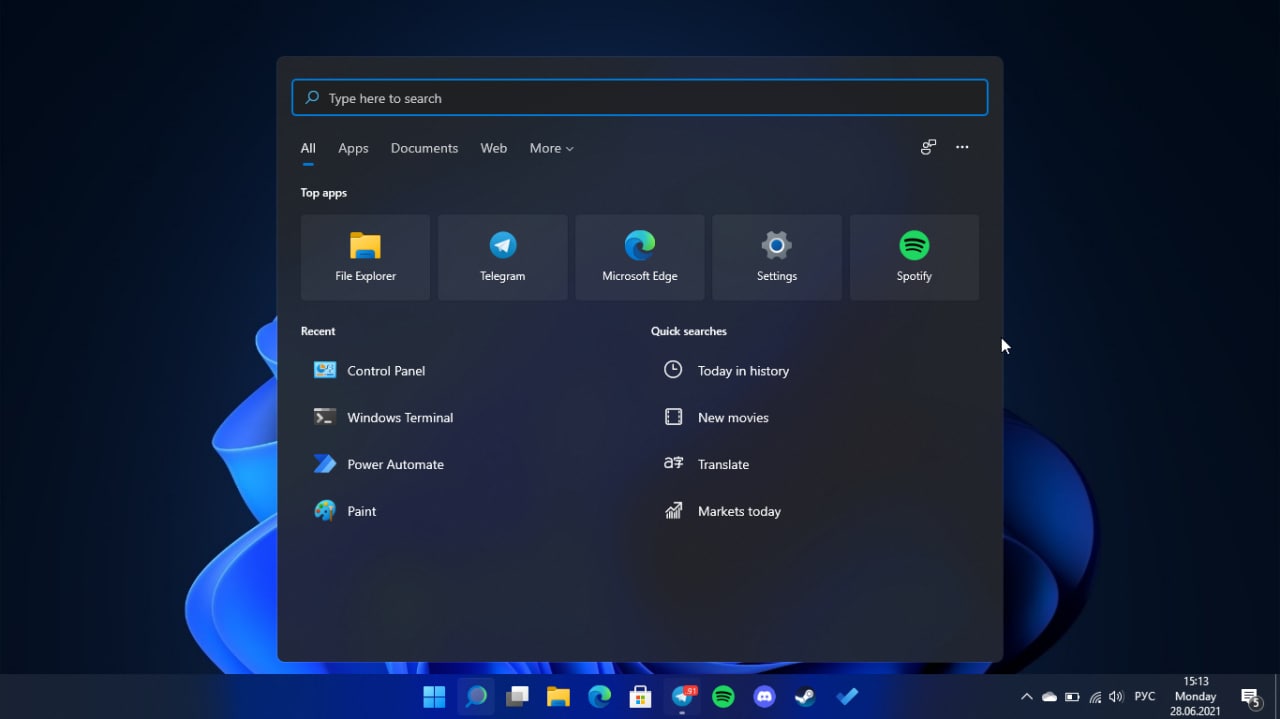Switch to the Apps search tab
The image size is (1280, 719).
(353, 148)
